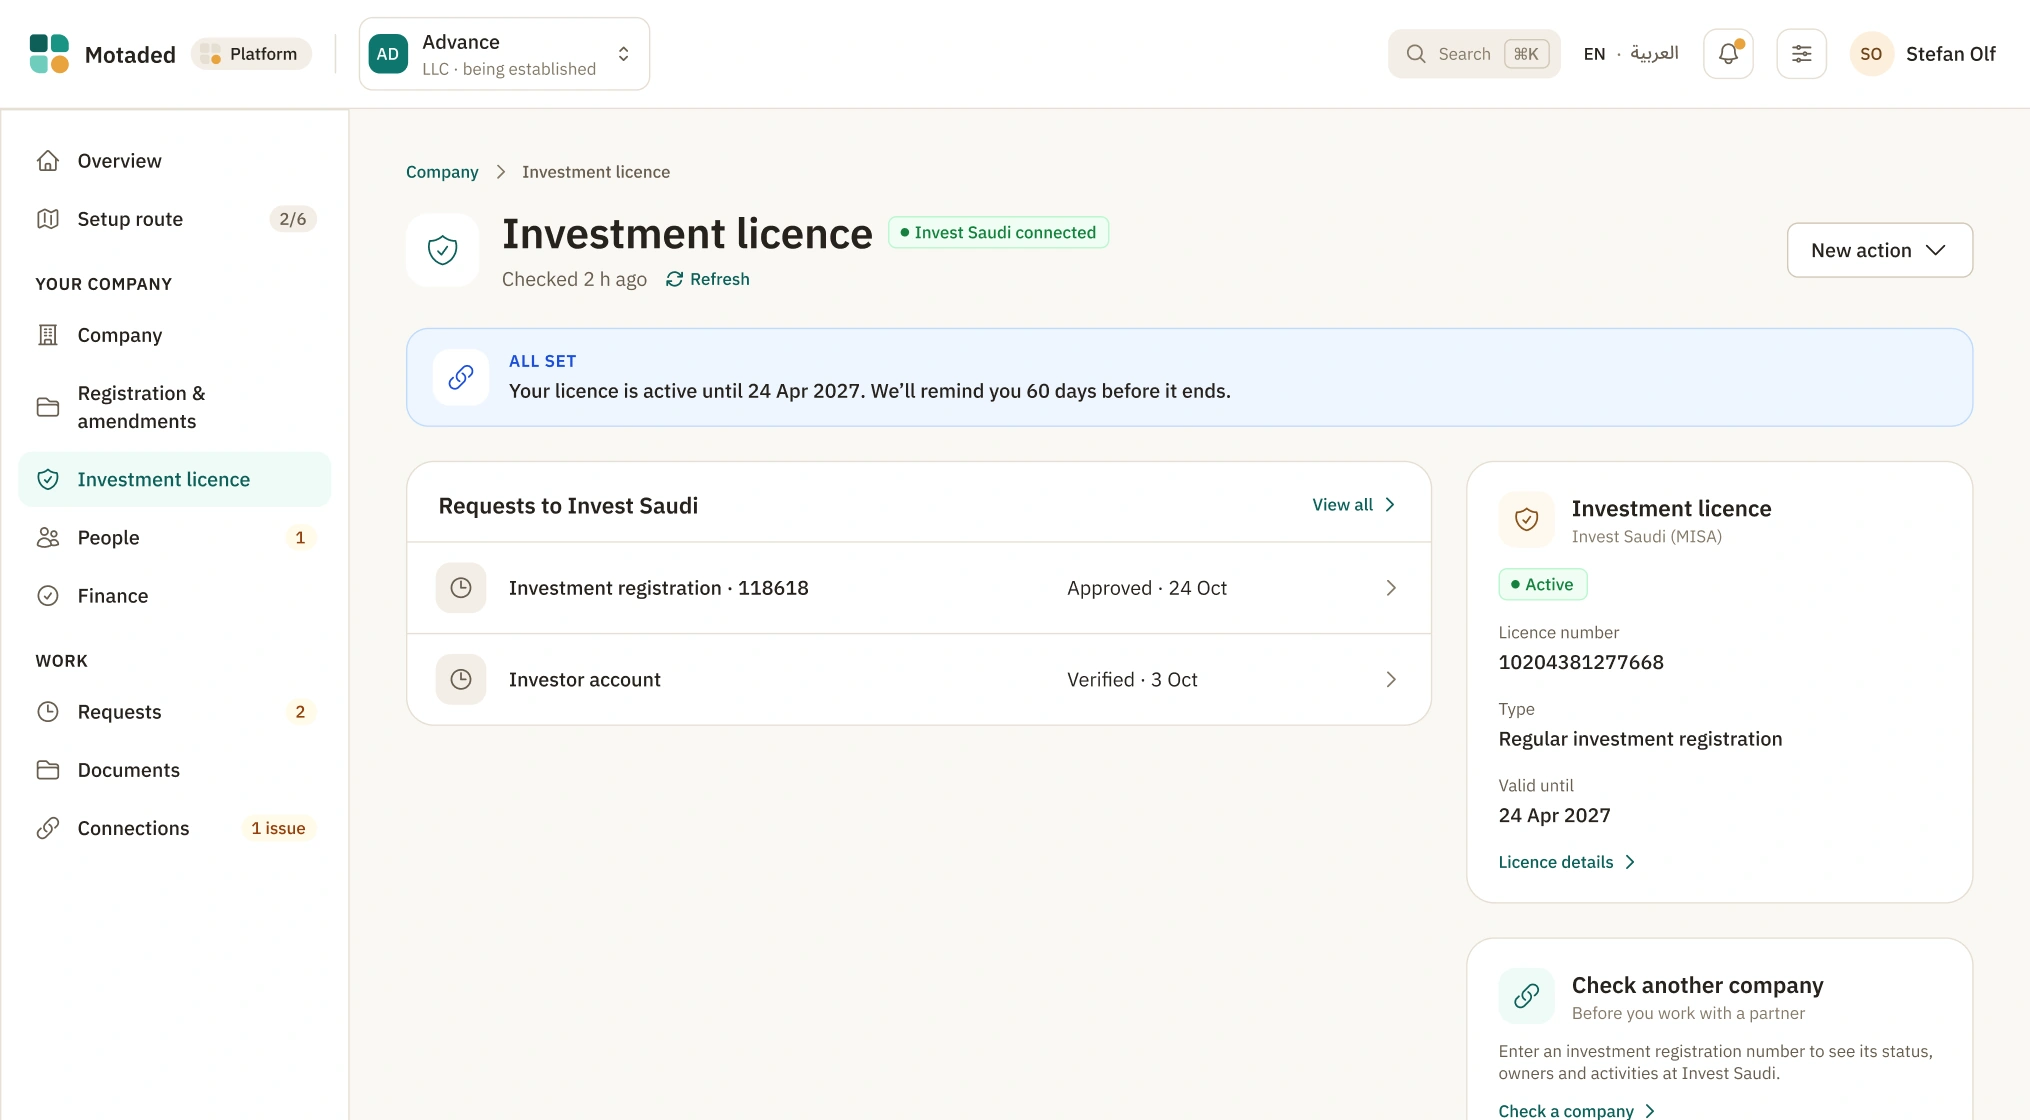The width and height of the screenshot is (2030, 1120).
Task: Click the 1 issue badge on Connections
Action: click(x=278, y=828)
